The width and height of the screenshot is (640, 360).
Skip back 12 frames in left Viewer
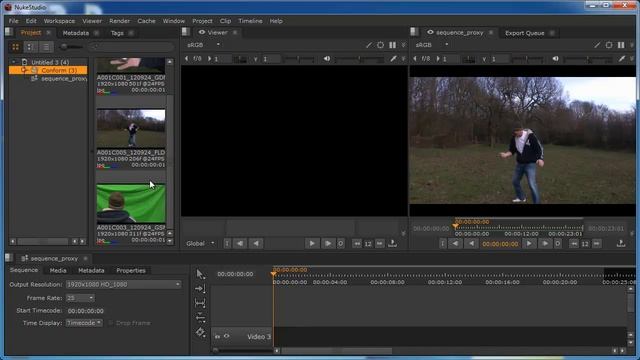[x=357, y=243]
